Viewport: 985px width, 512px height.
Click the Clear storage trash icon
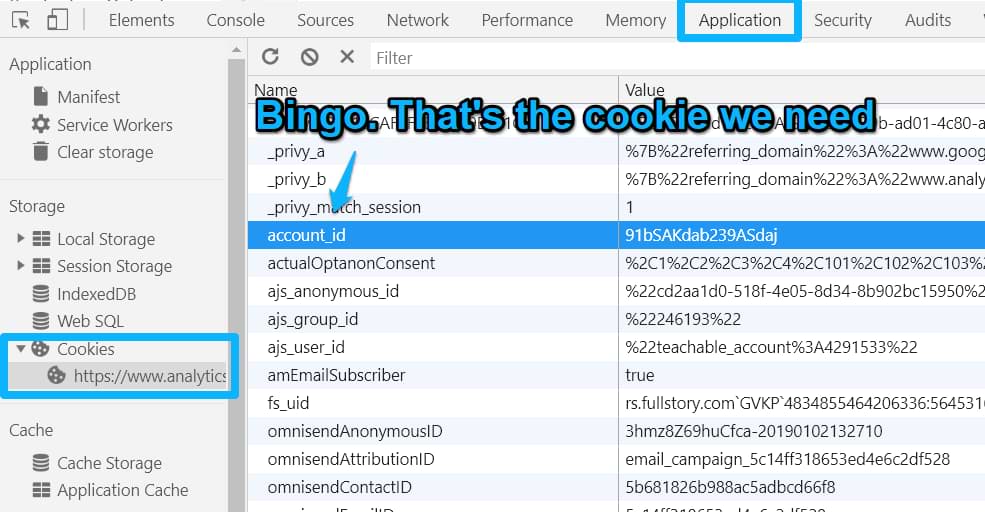(41, 151)
